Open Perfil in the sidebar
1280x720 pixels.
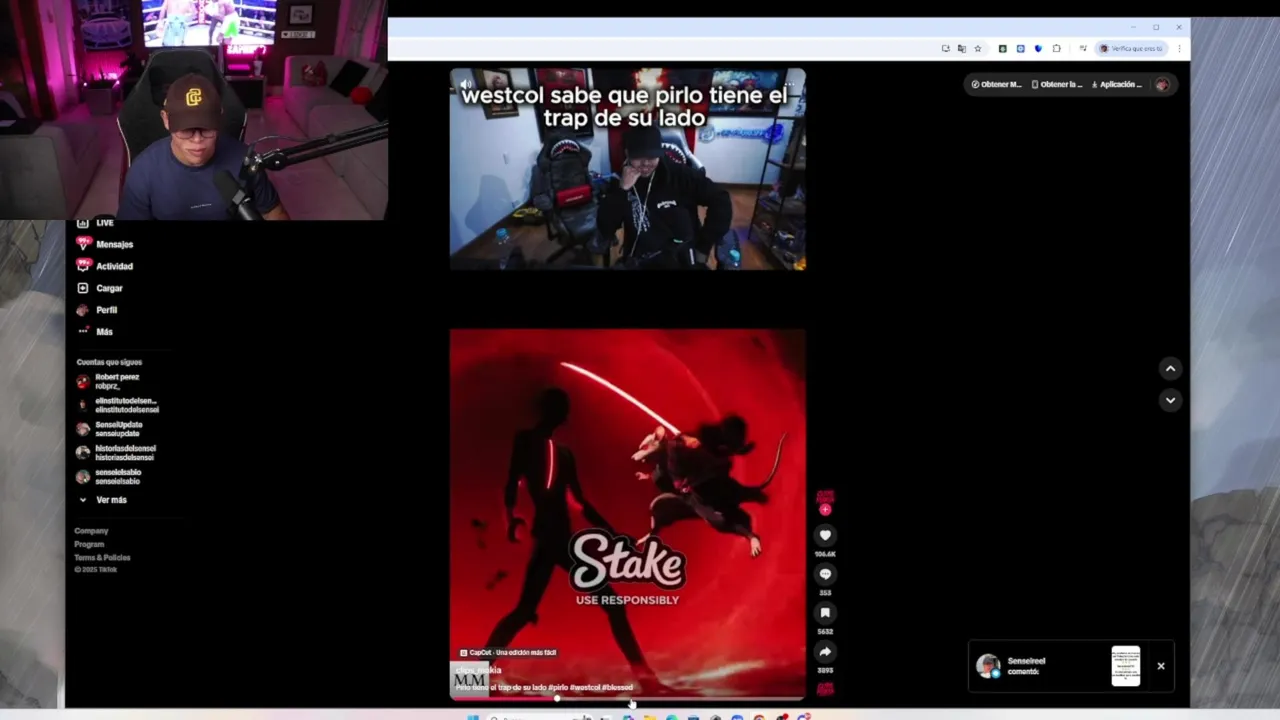97,310
